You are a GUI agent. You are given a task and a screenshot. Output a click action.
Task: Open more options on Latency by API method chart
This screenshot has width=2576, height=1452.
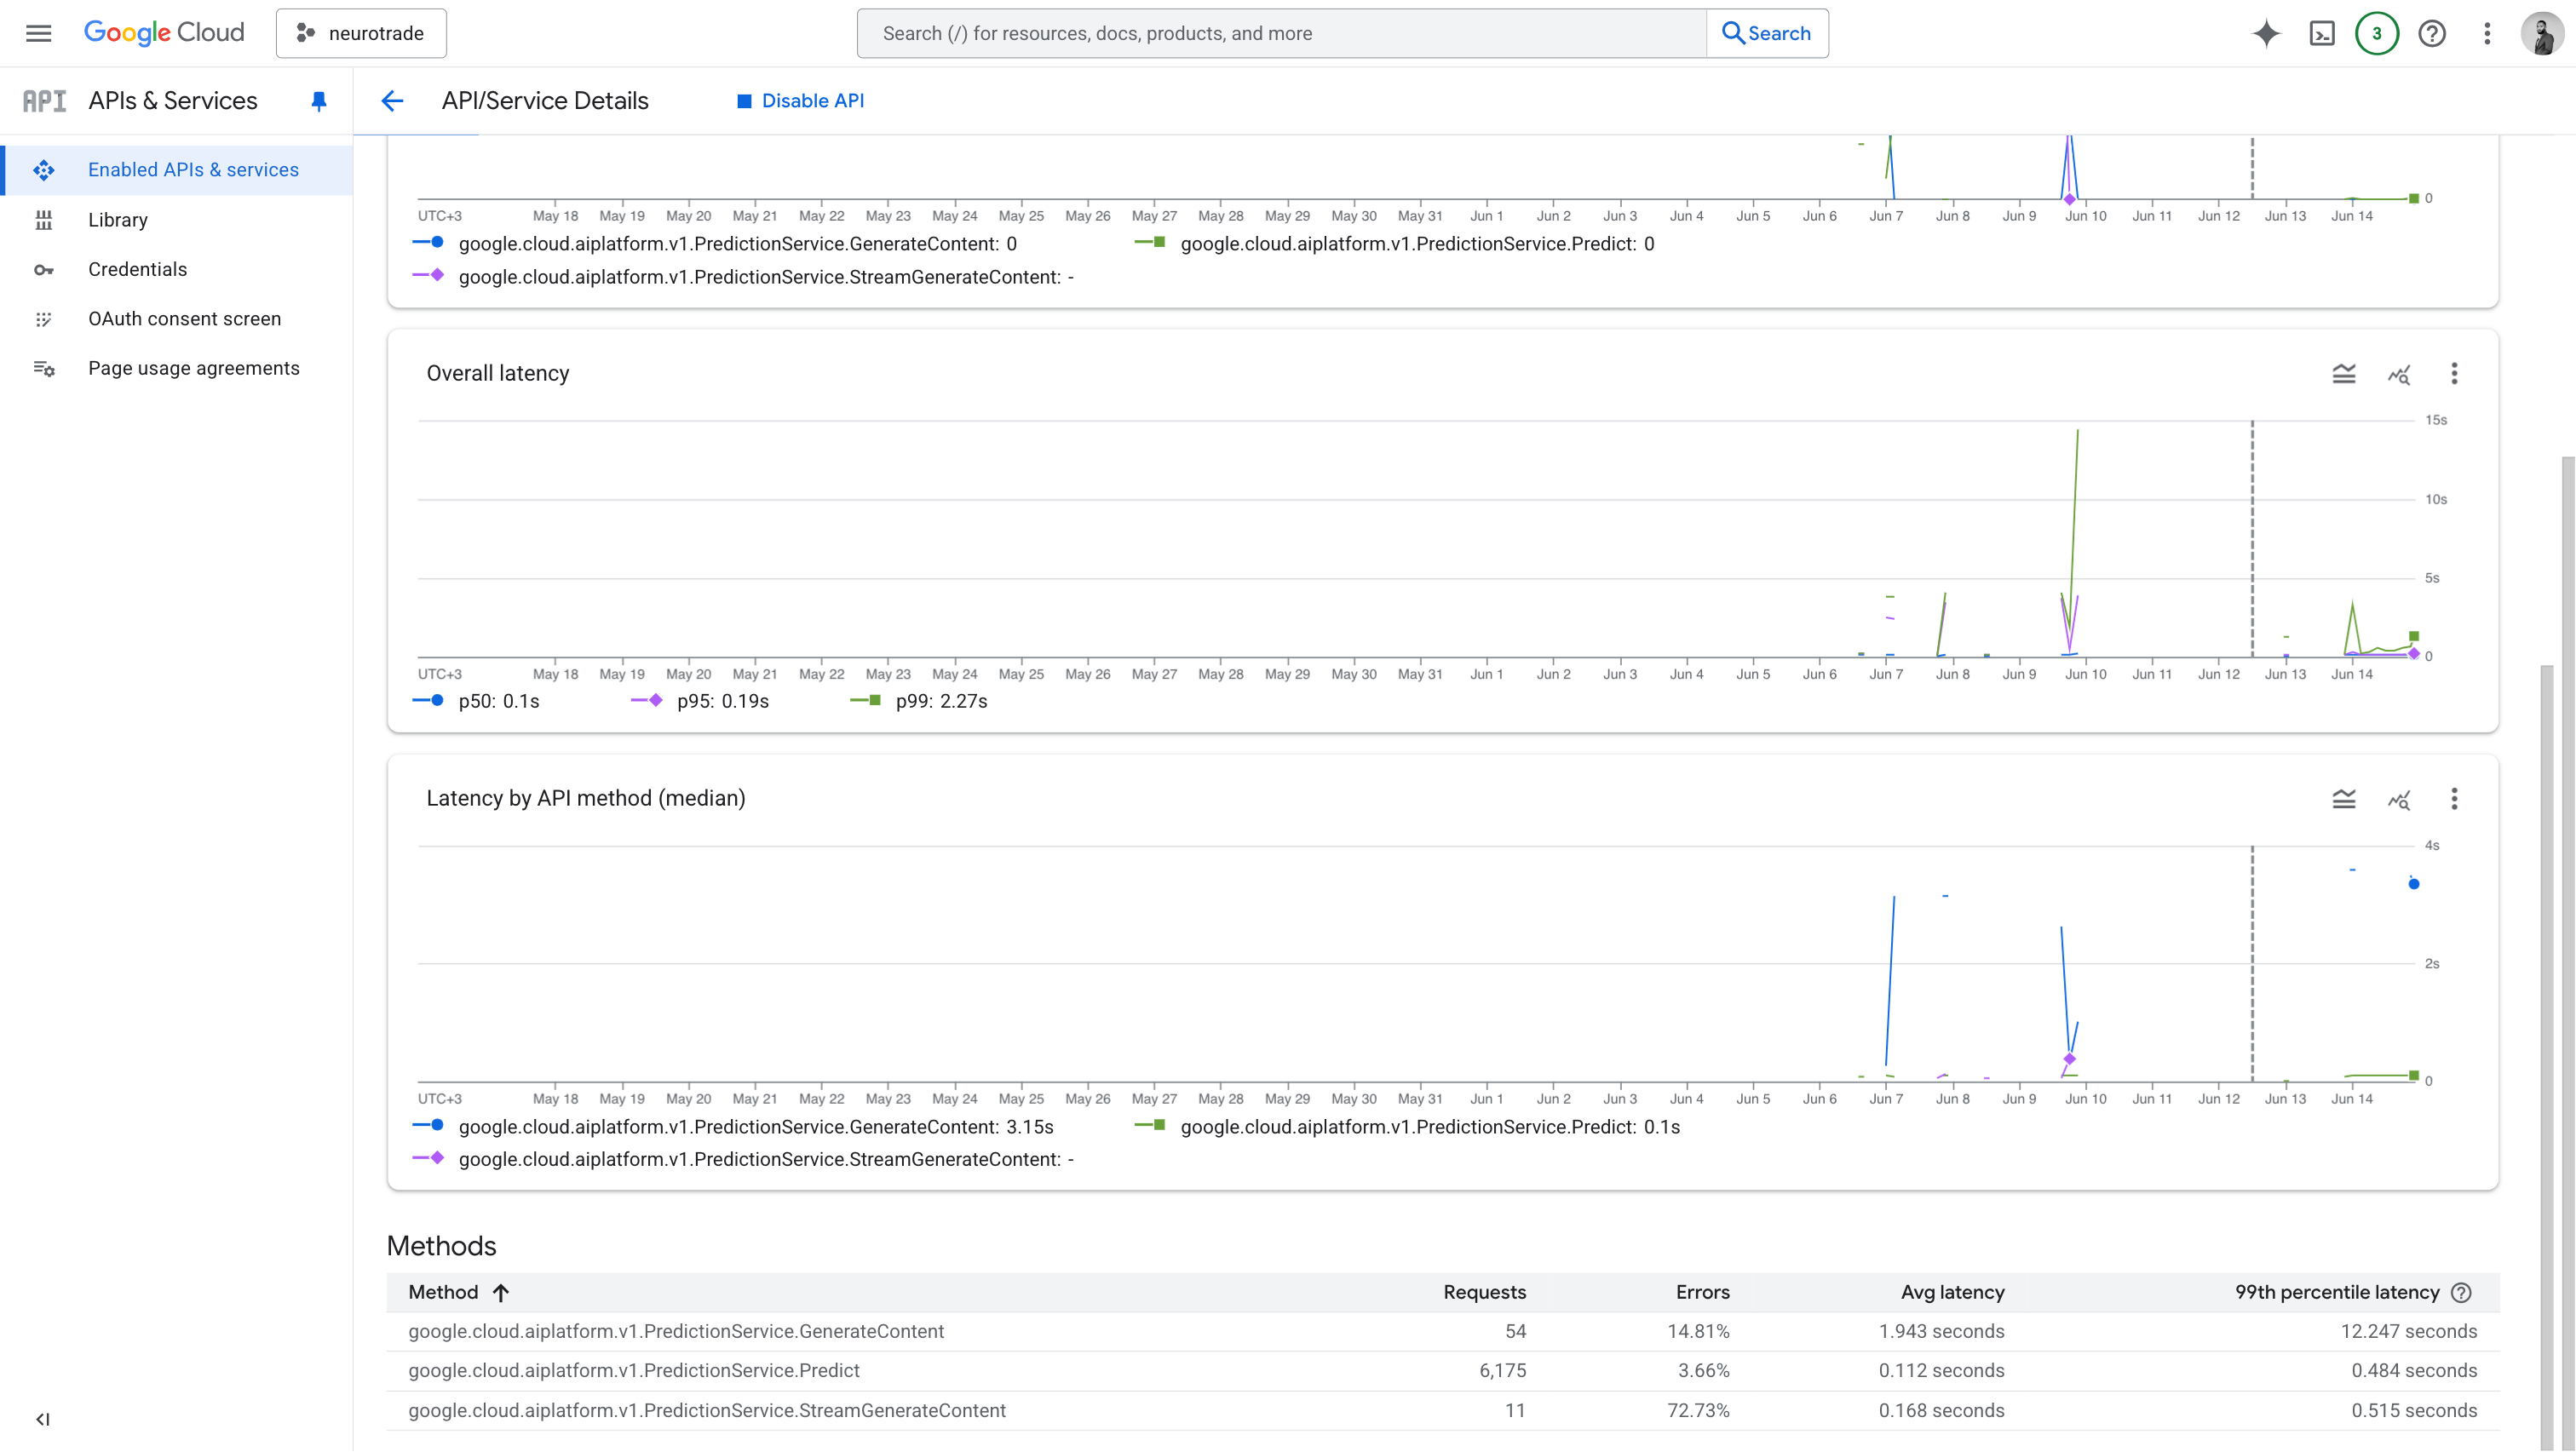[2454, 799]
